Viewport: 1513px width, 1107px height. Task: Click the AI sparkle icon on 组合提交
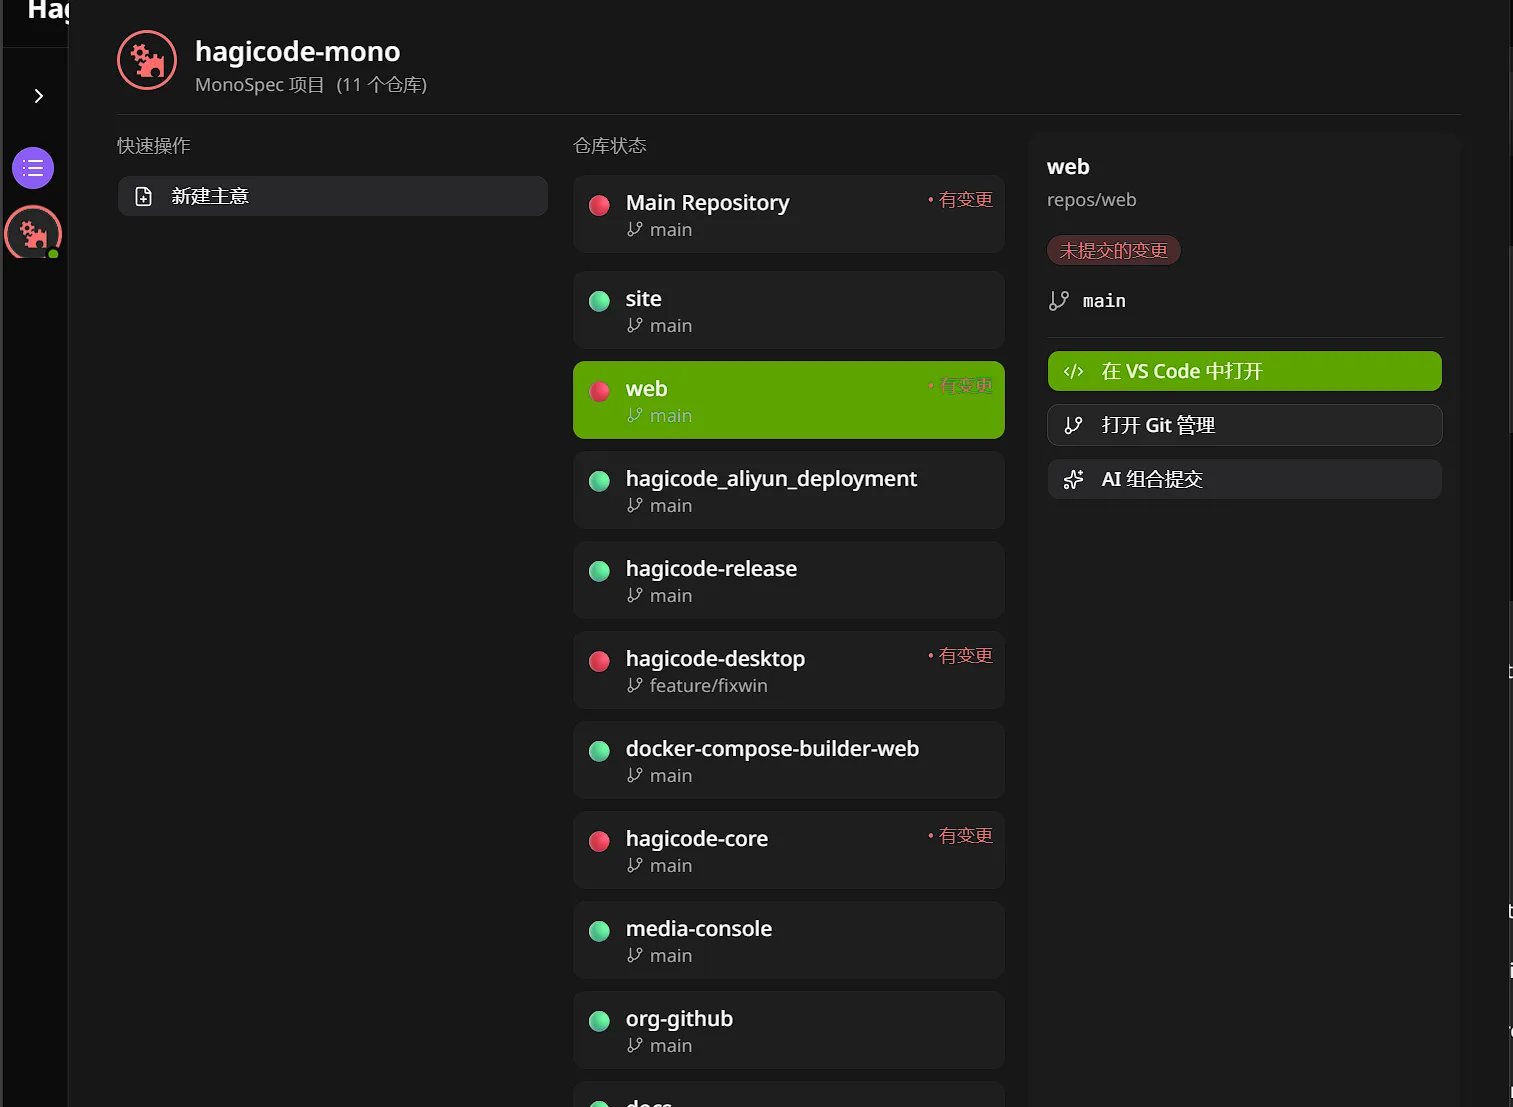coord(1073,480)
